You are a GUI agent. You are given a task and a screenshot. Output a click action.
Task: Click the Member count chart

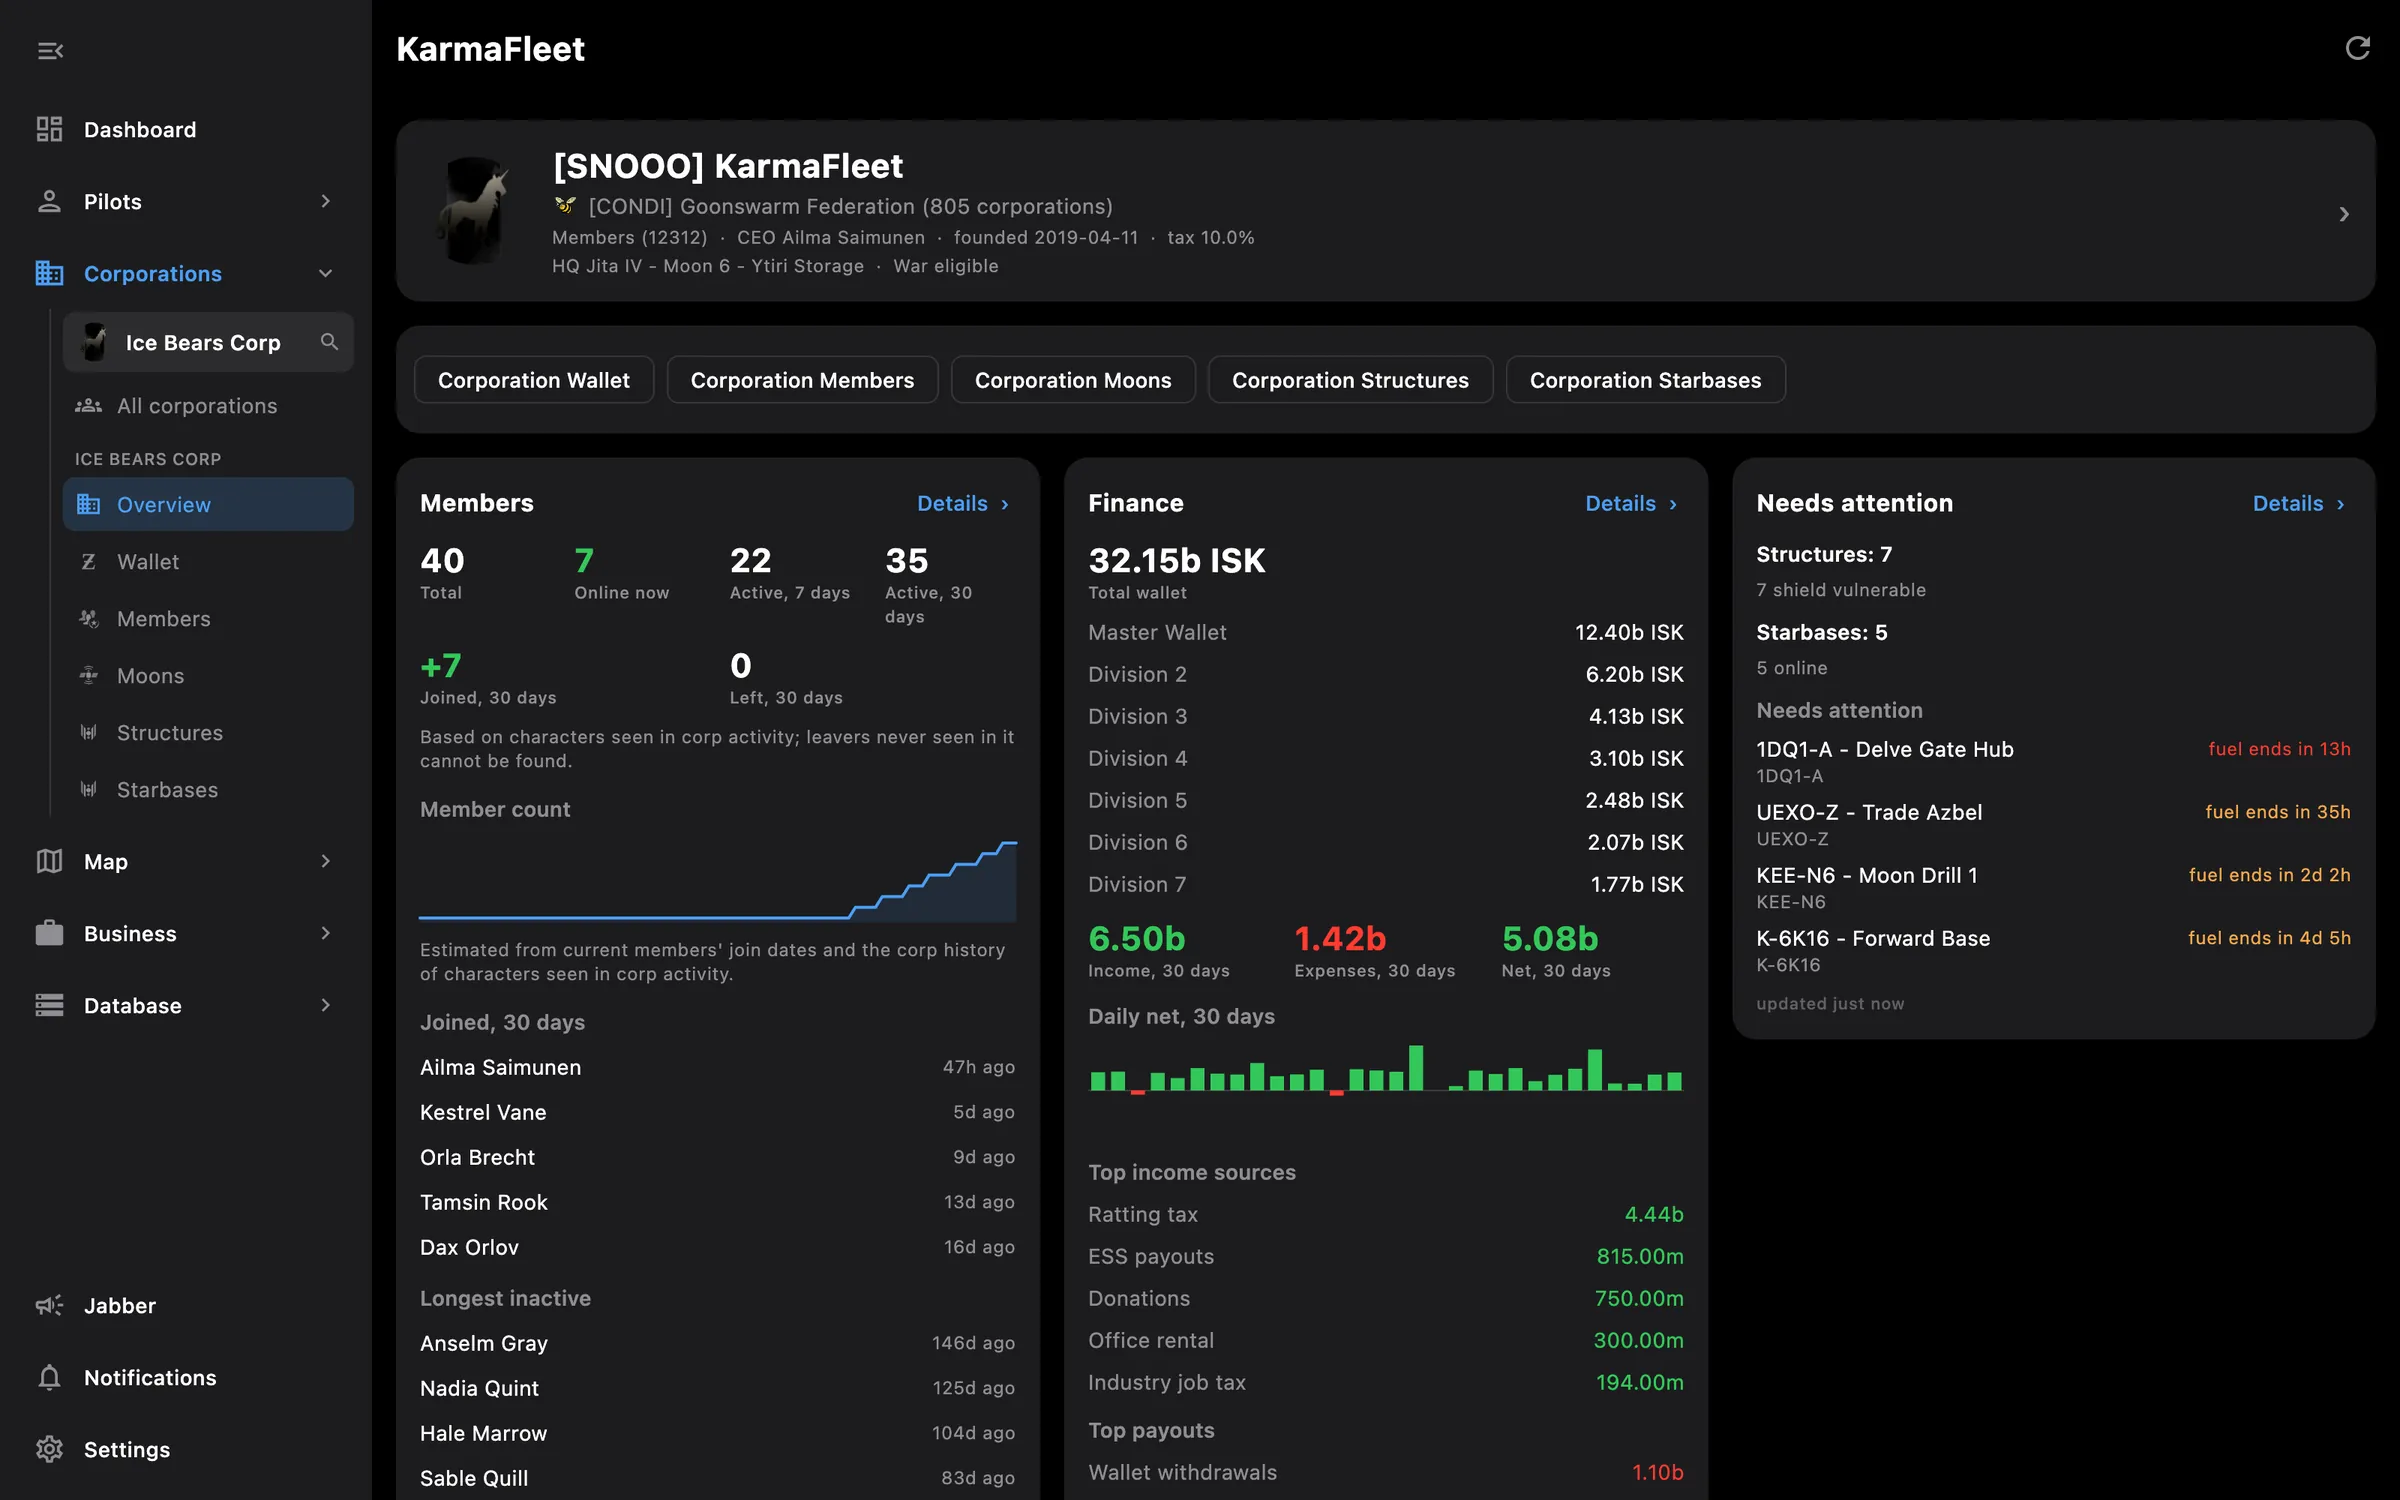tap(717, 879)
